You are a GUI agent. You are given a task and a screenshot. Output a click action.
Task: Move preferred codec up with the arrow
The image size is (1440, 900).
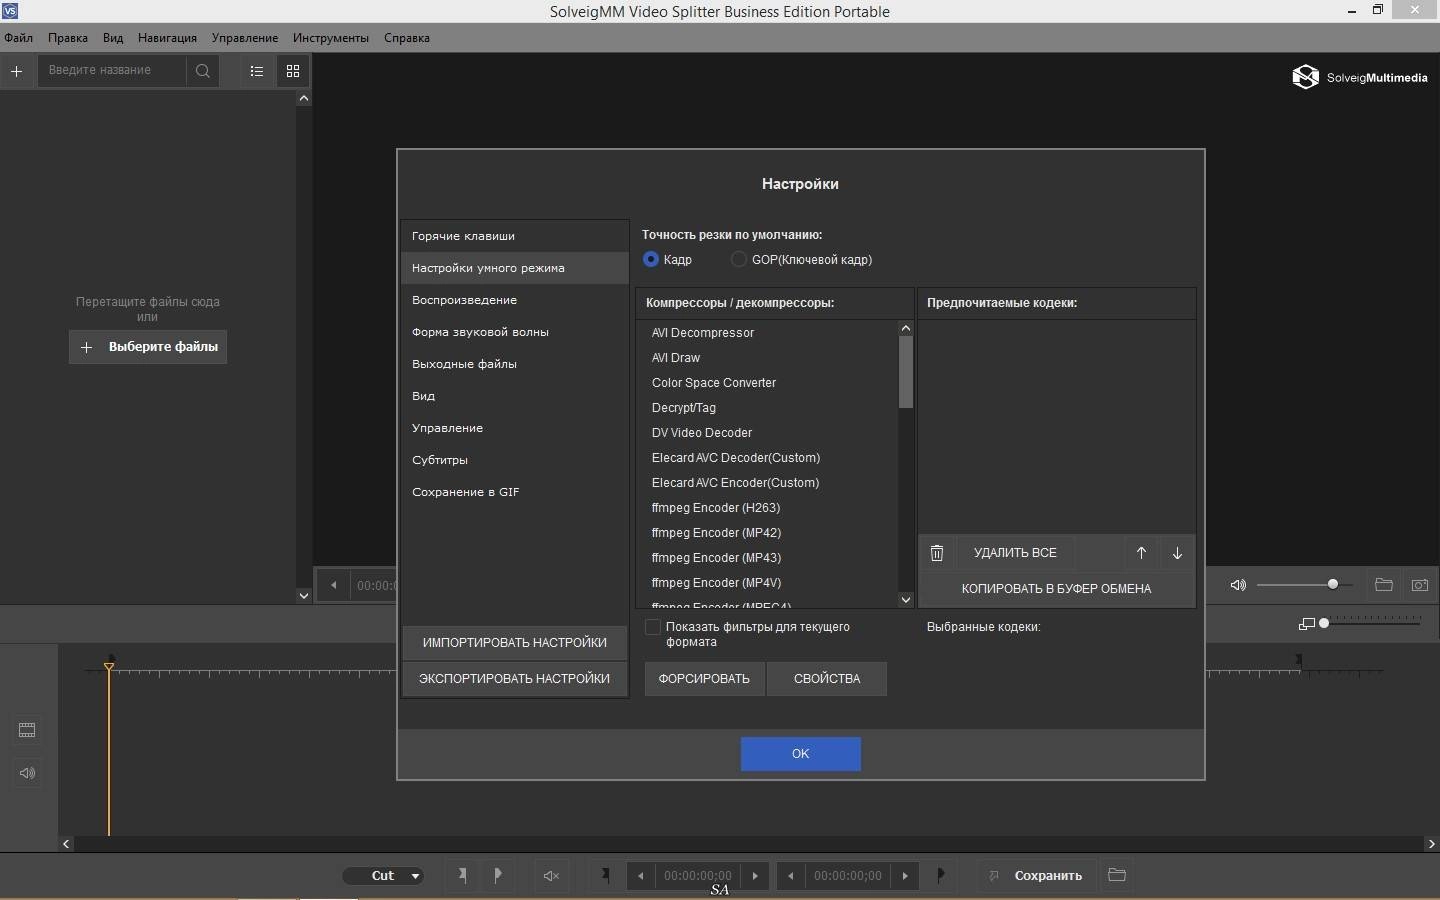(1141, 553)
